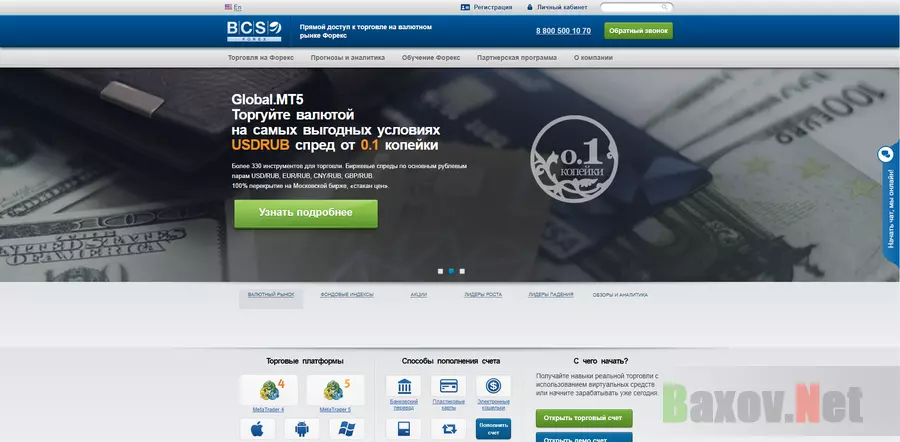Click the Узнать подробнее button
The image size is (900, 442).
pyautogui.click(x=306, y=214)
